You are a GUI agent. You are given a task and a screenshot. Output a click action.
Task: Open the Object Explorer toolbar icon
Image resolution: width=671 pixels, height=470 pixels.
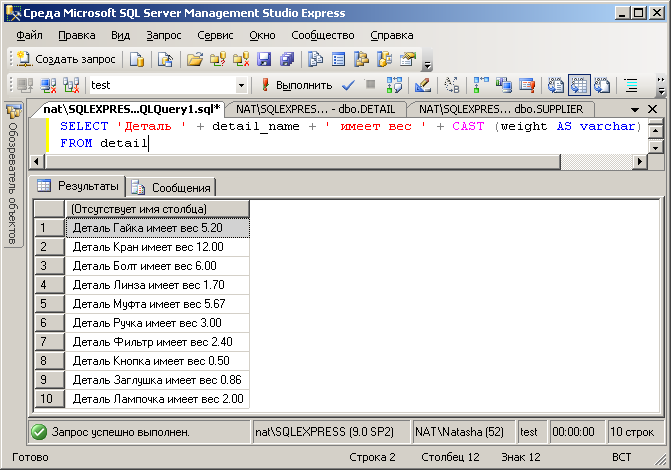click(362, 59)
